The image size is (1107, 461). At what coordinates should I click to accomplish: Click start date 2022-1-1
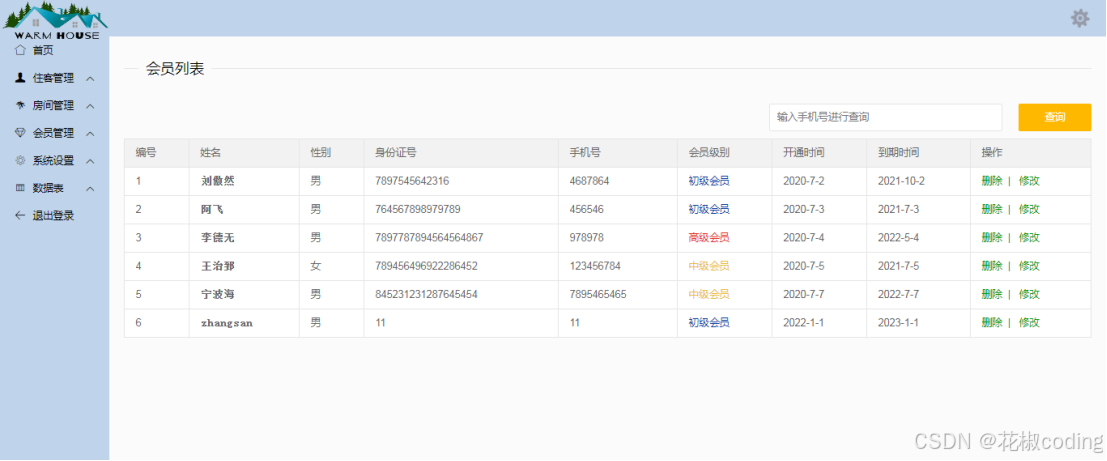(x=803, y=322)
